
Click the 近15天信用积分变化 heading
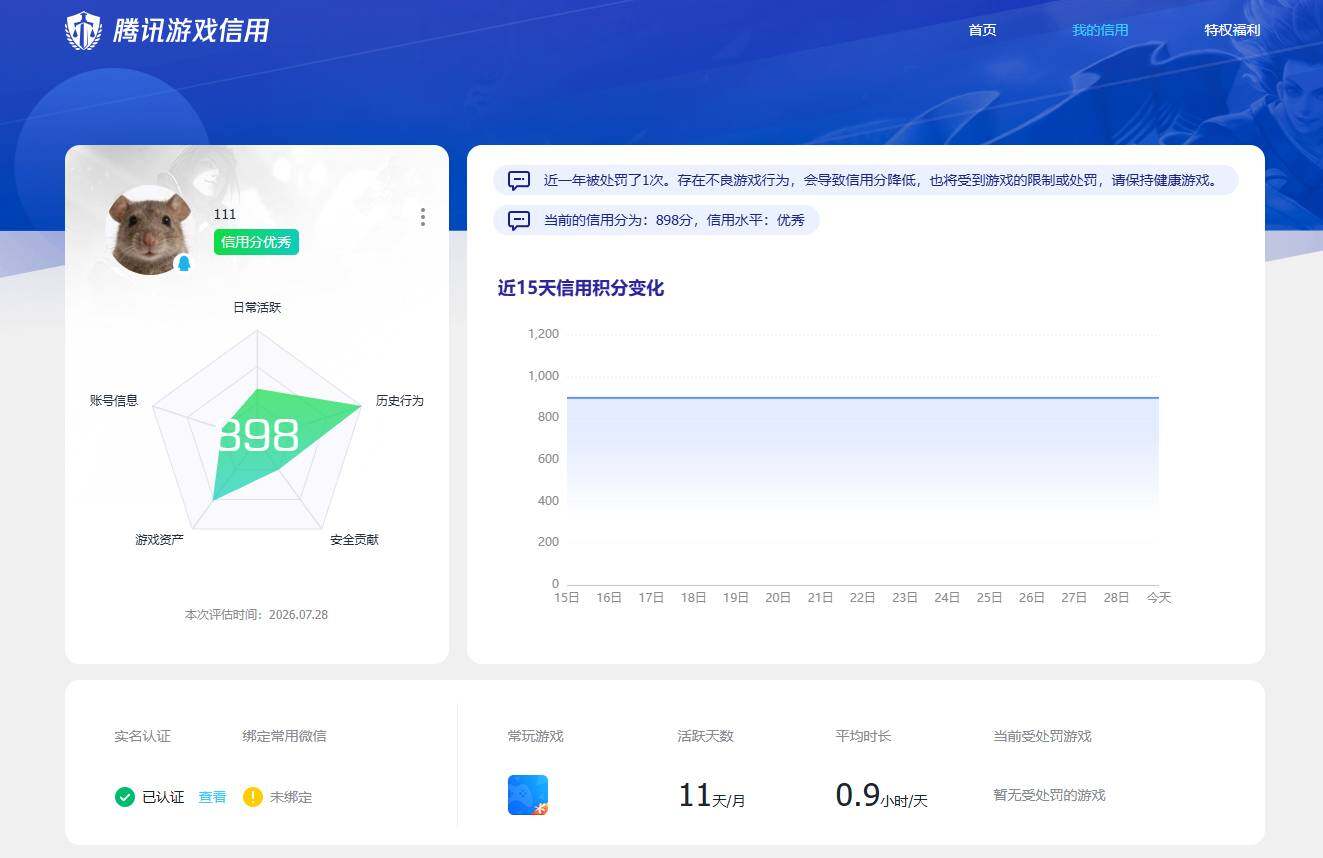[x=581, y=288]
